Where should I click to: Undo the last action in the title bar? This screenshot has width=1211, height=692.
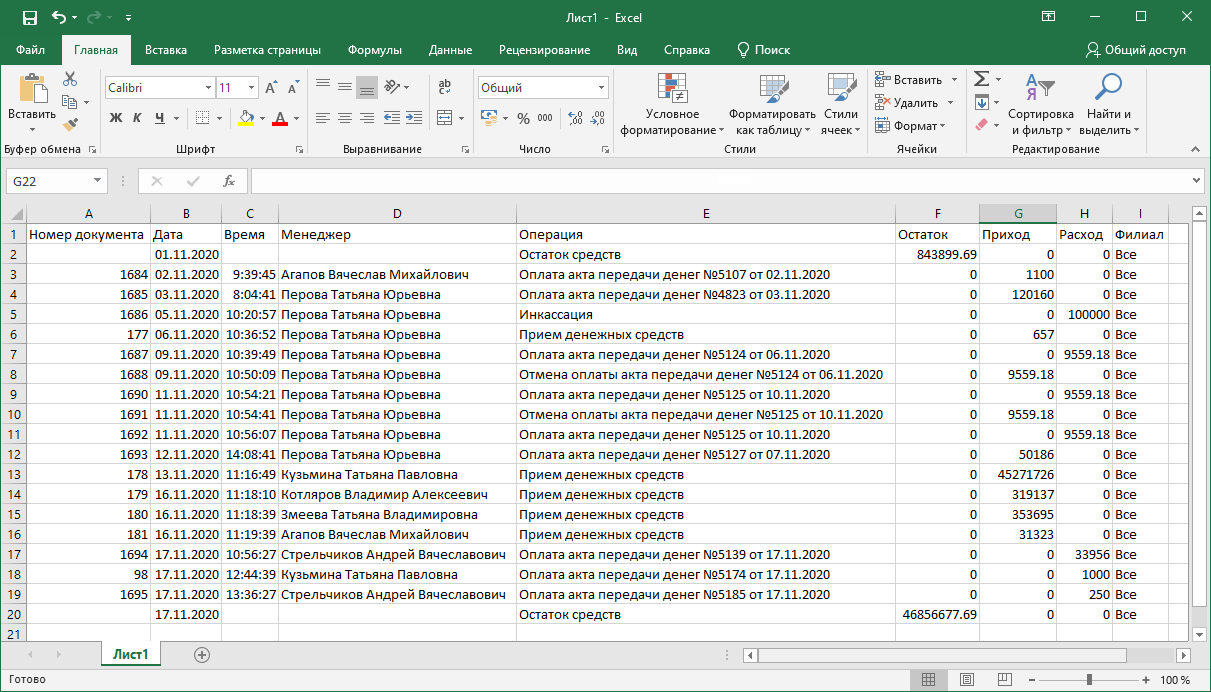59,18
